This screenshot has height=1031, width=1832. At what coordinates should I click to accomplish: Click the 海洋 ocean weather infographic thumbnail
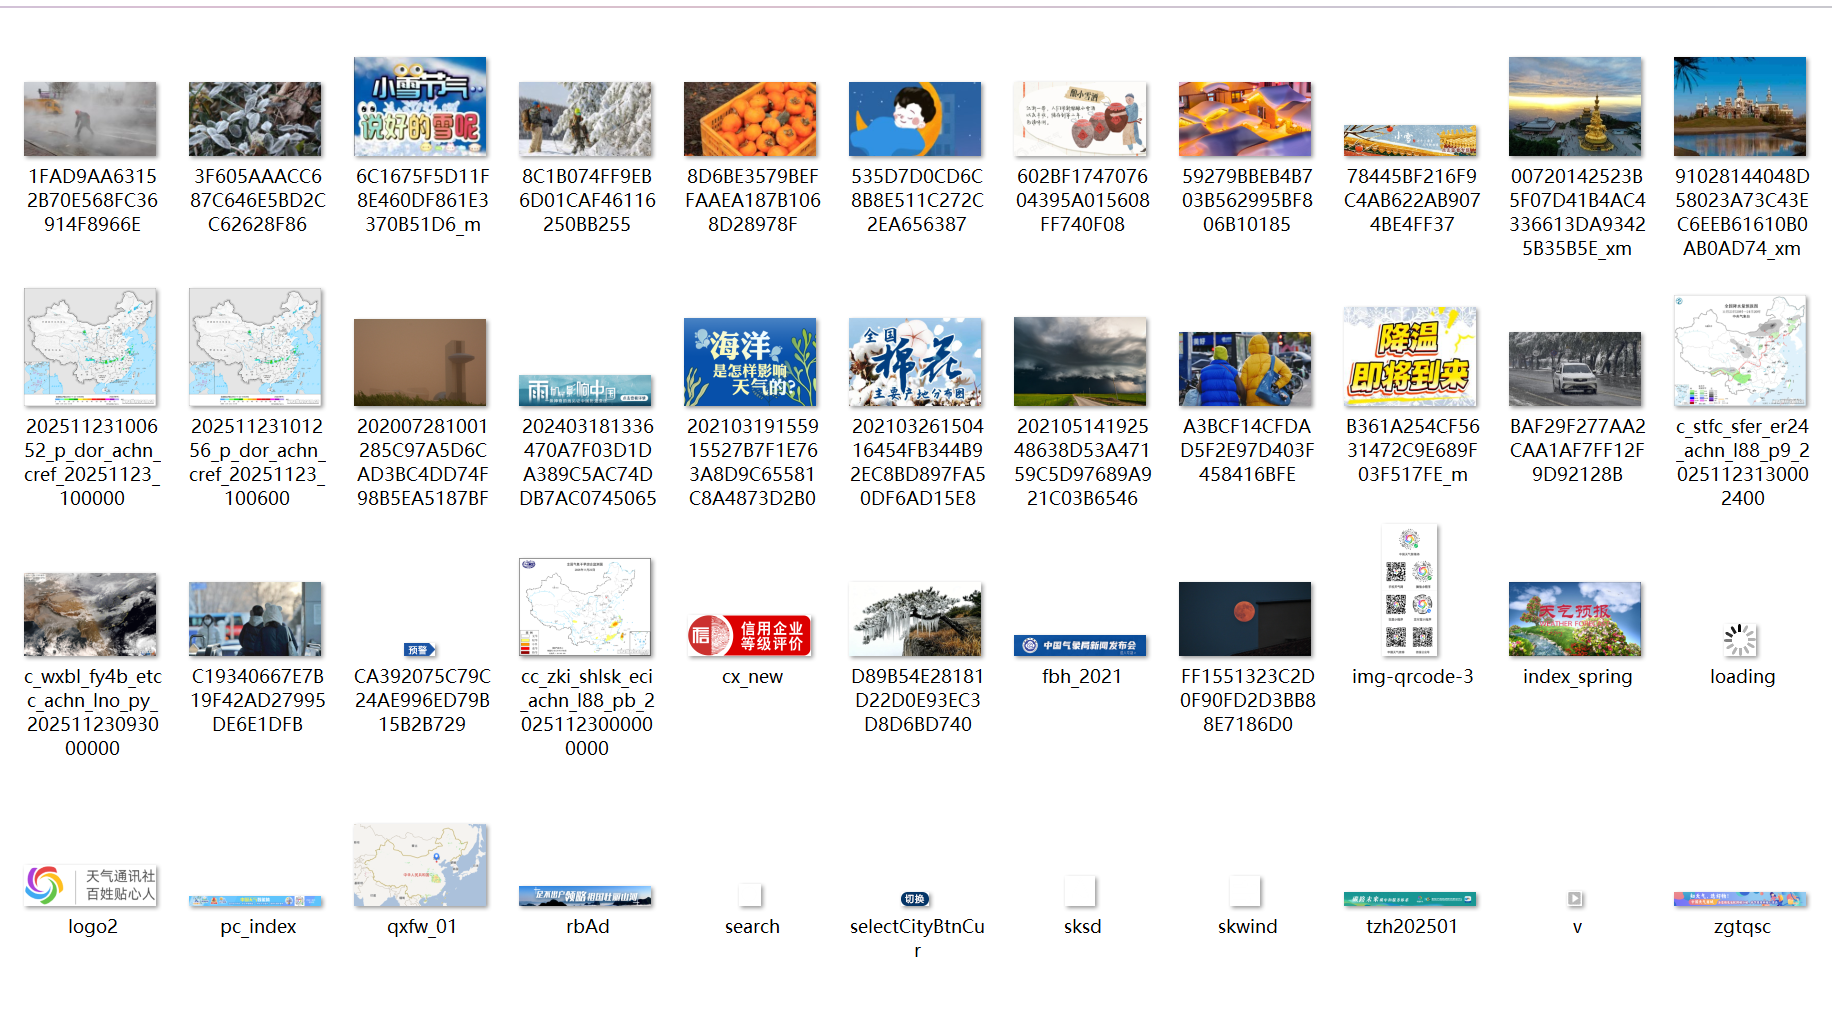751,361
